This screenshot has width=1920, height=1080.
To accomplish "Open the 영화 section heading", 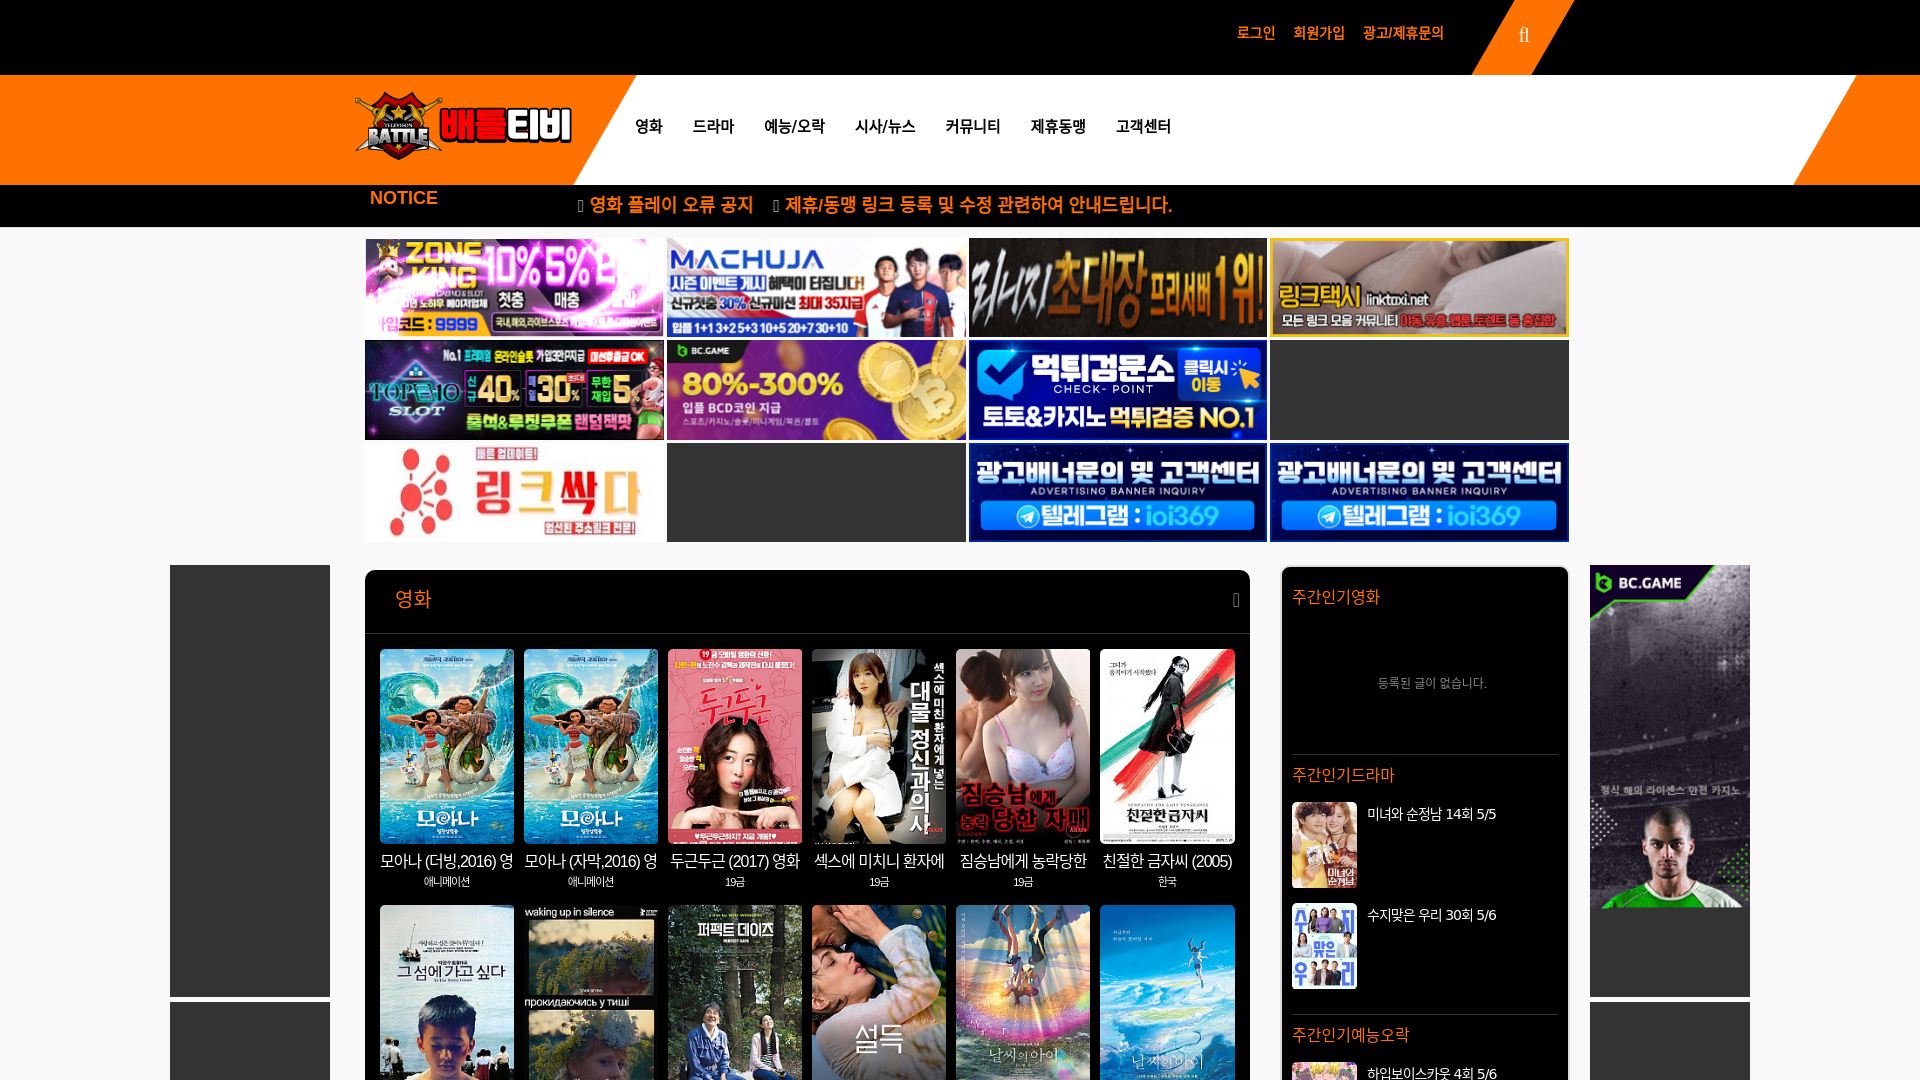I will 413,599.
